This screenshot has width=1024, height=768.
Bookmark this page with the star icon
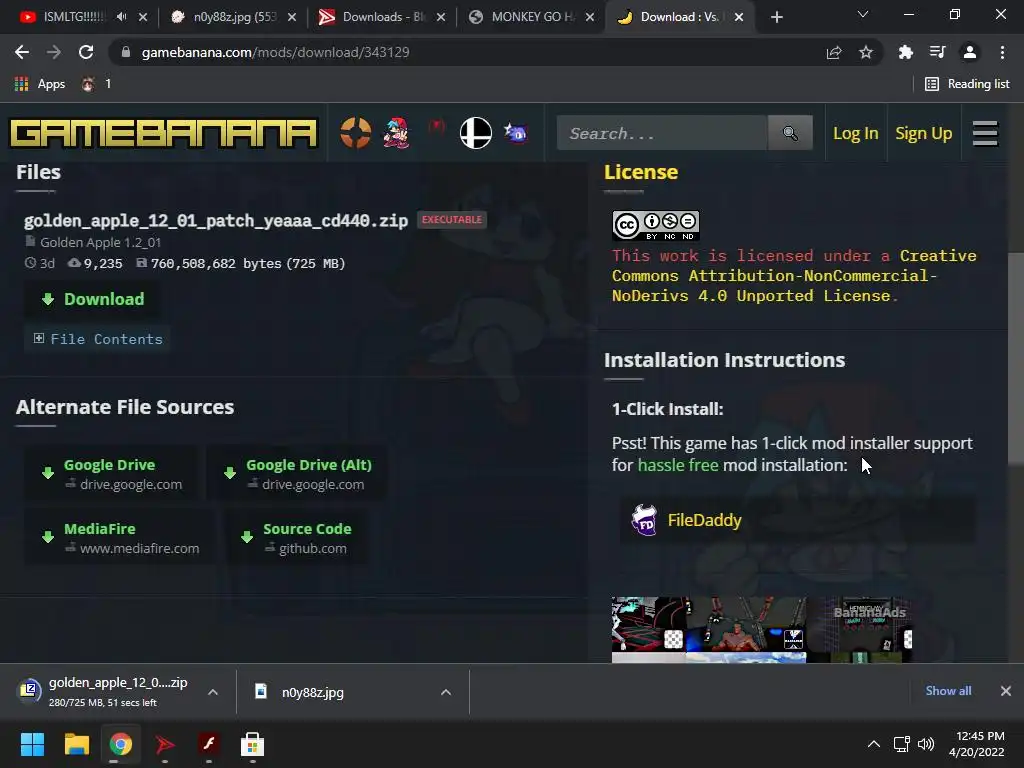click(865, 52)
